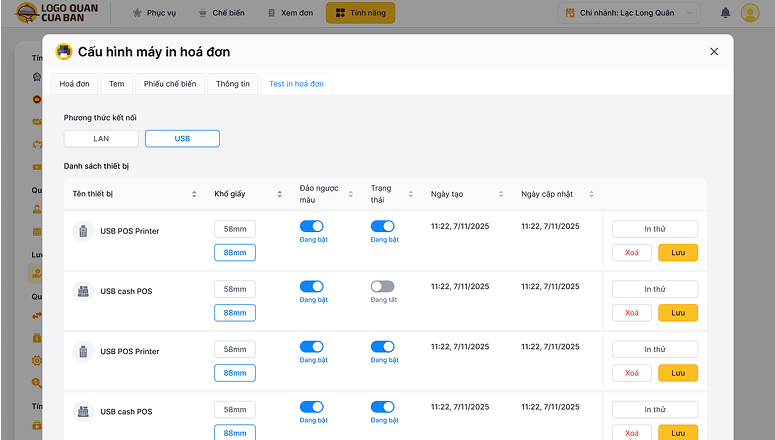Choose 58mm paper size for first printer

point(235,229)
